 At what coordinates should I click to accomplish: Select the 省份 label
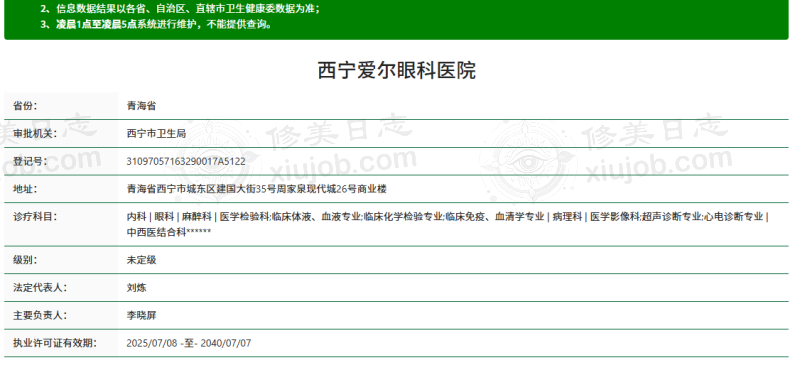coord(25,106)
